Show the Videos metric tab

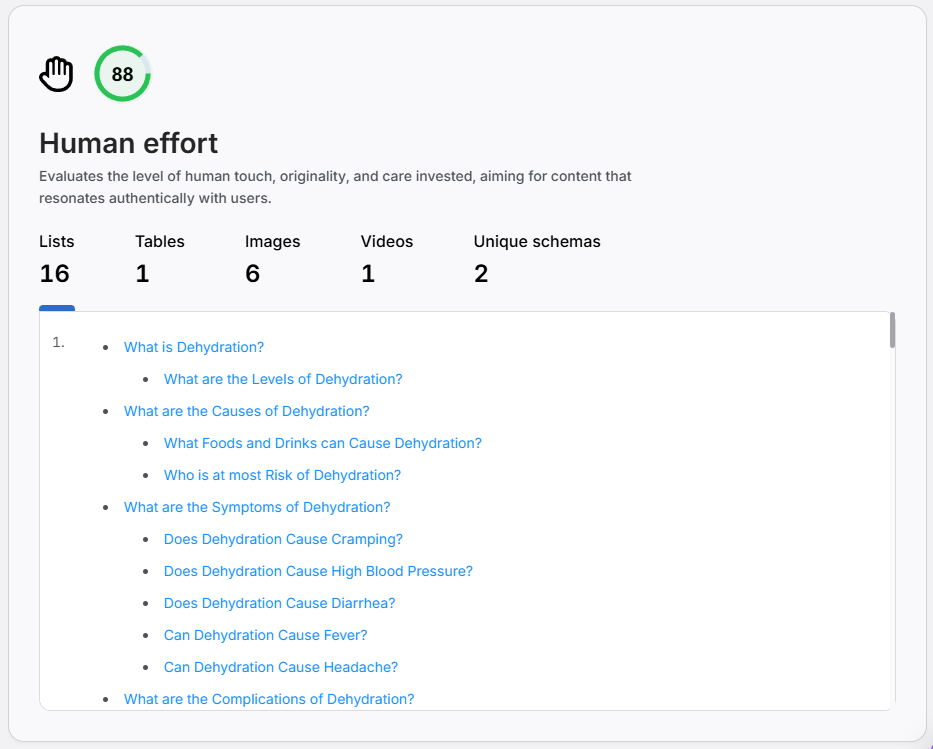(x=386, y=259)
